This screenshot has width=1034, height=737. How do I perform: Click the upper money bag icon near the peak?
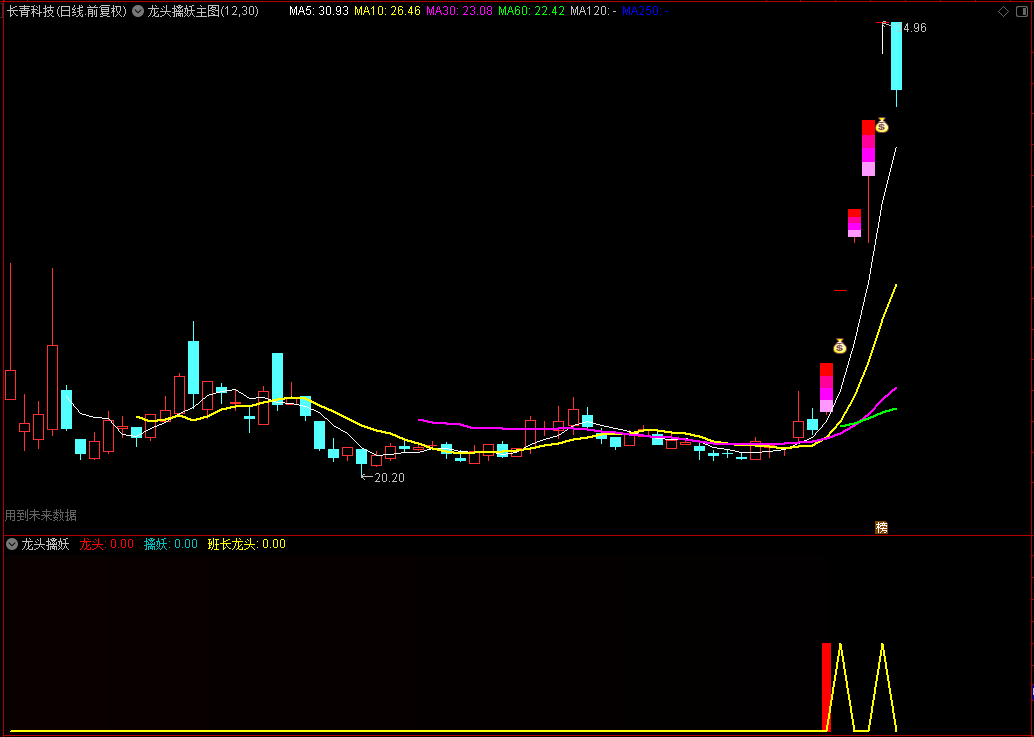pos(882,125)
